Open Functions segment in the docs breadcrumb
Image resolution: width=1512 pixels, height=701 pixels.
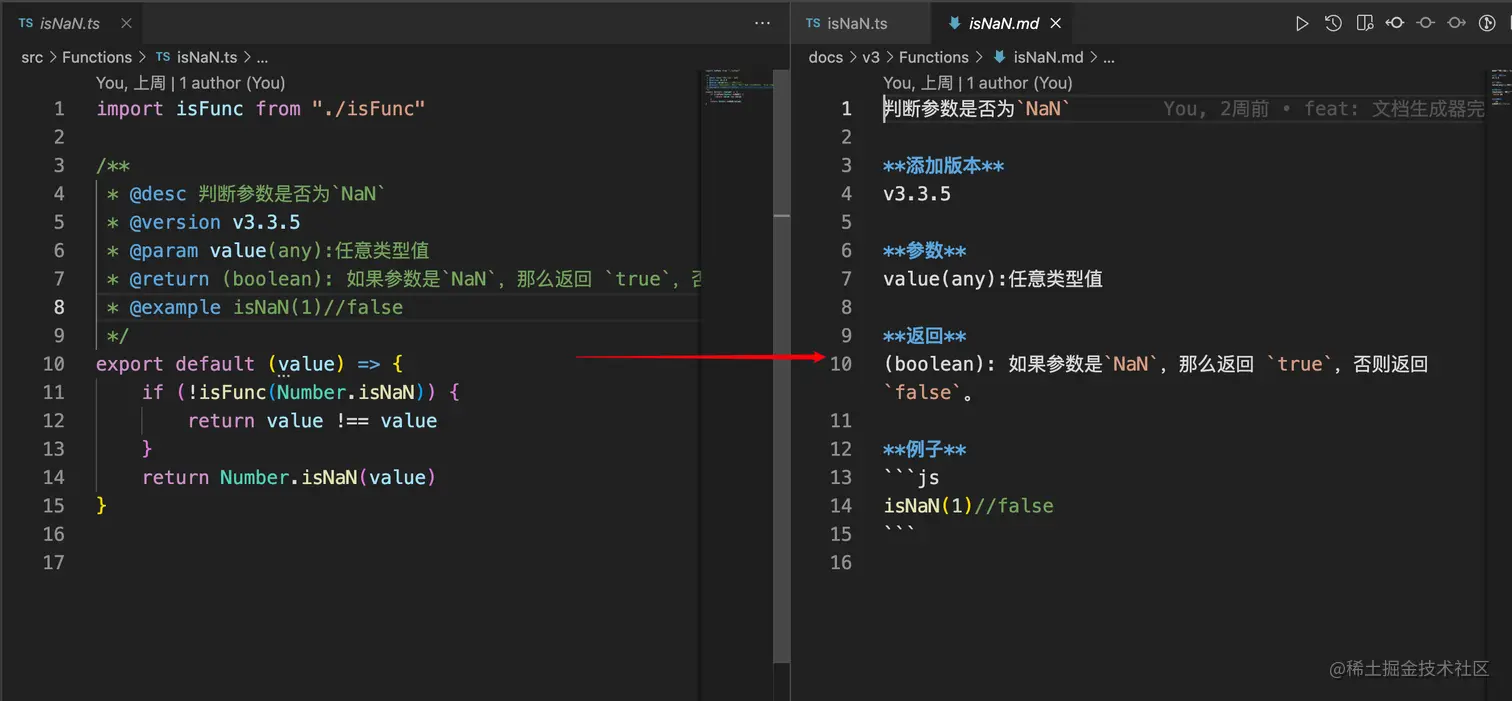[x=934, y=57]
